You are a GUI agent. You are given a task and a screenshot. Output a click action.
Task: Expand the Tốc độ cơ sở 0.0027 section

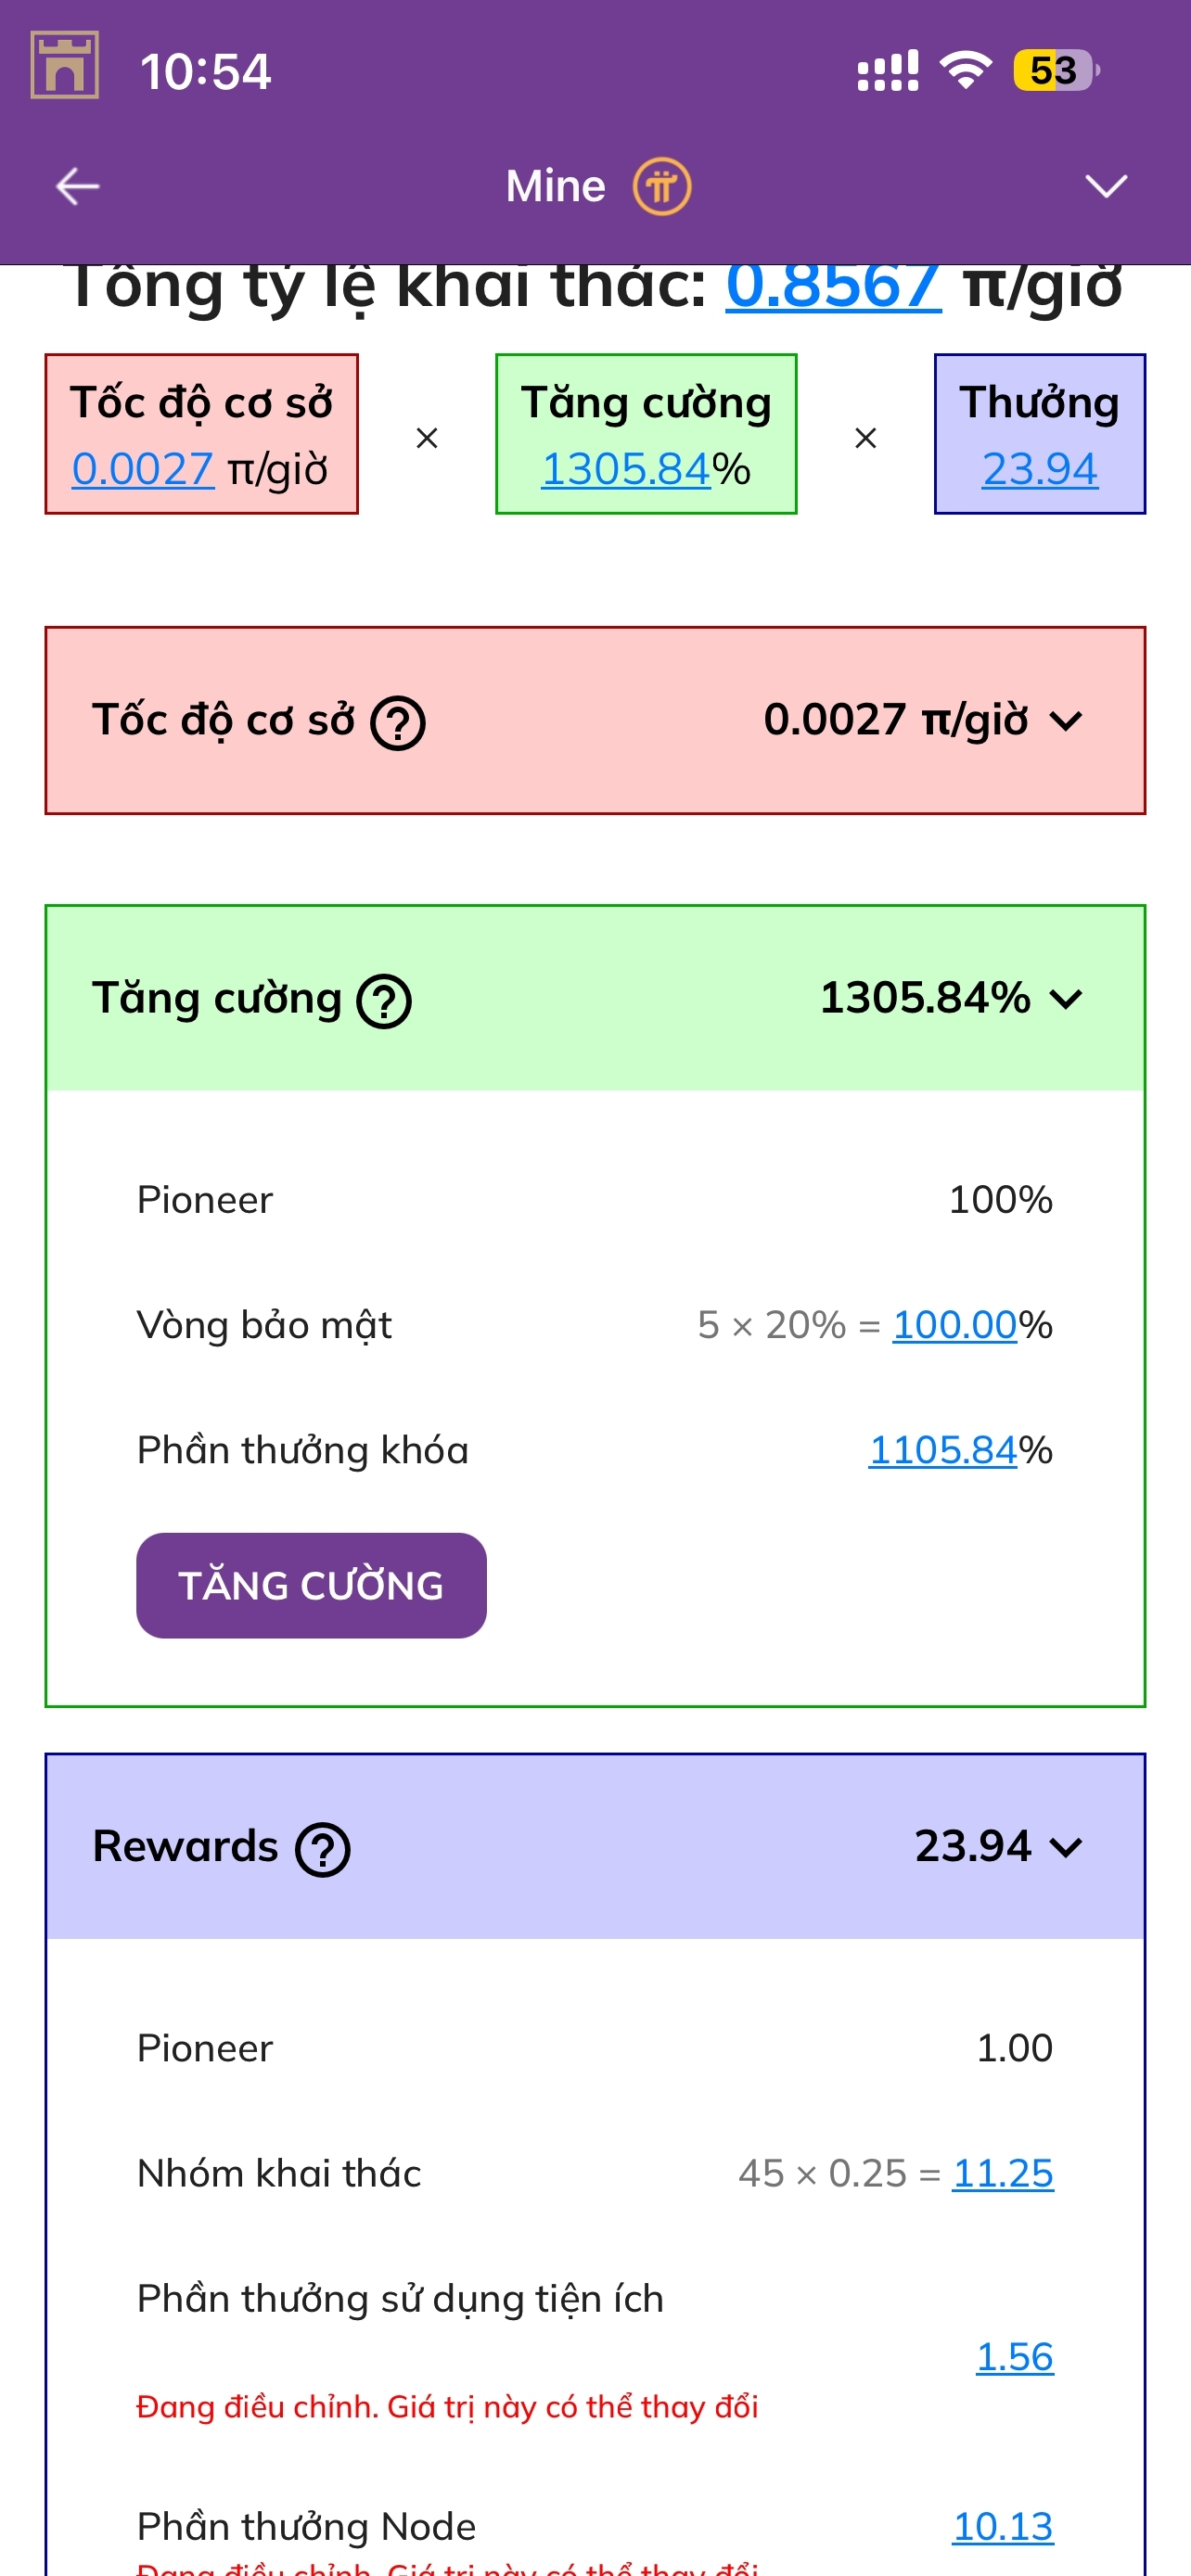1067,721
